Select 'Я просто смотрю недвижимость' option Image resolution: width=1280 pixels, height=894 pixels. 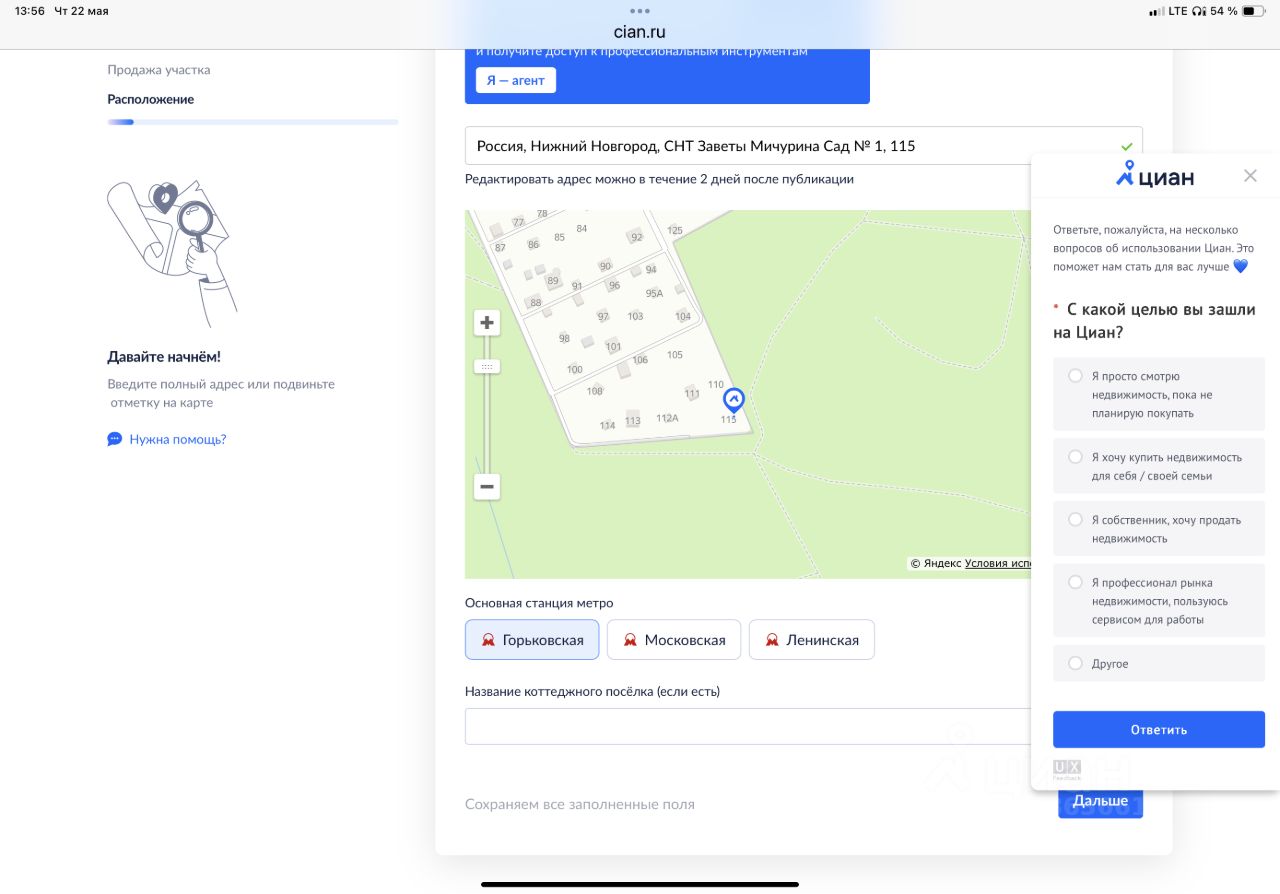(x=1159, y=394)
